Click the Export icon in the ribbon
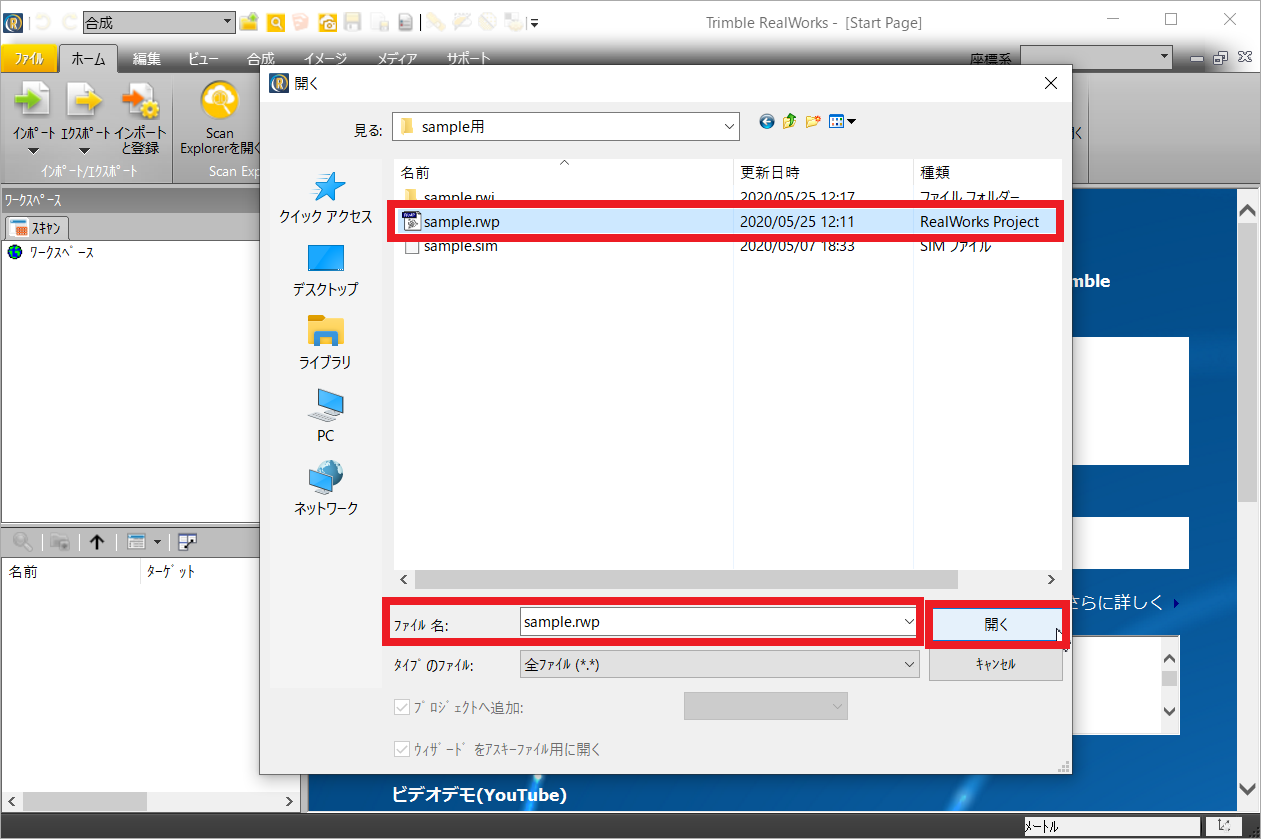 [x=84, y=100]
